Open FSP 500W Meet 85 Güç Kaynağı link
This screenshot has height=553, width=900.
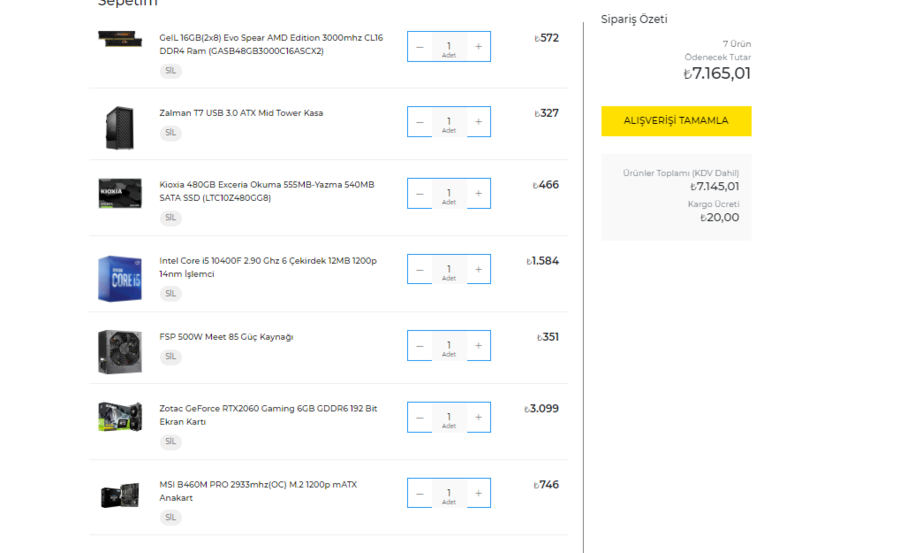coord(226,337)
